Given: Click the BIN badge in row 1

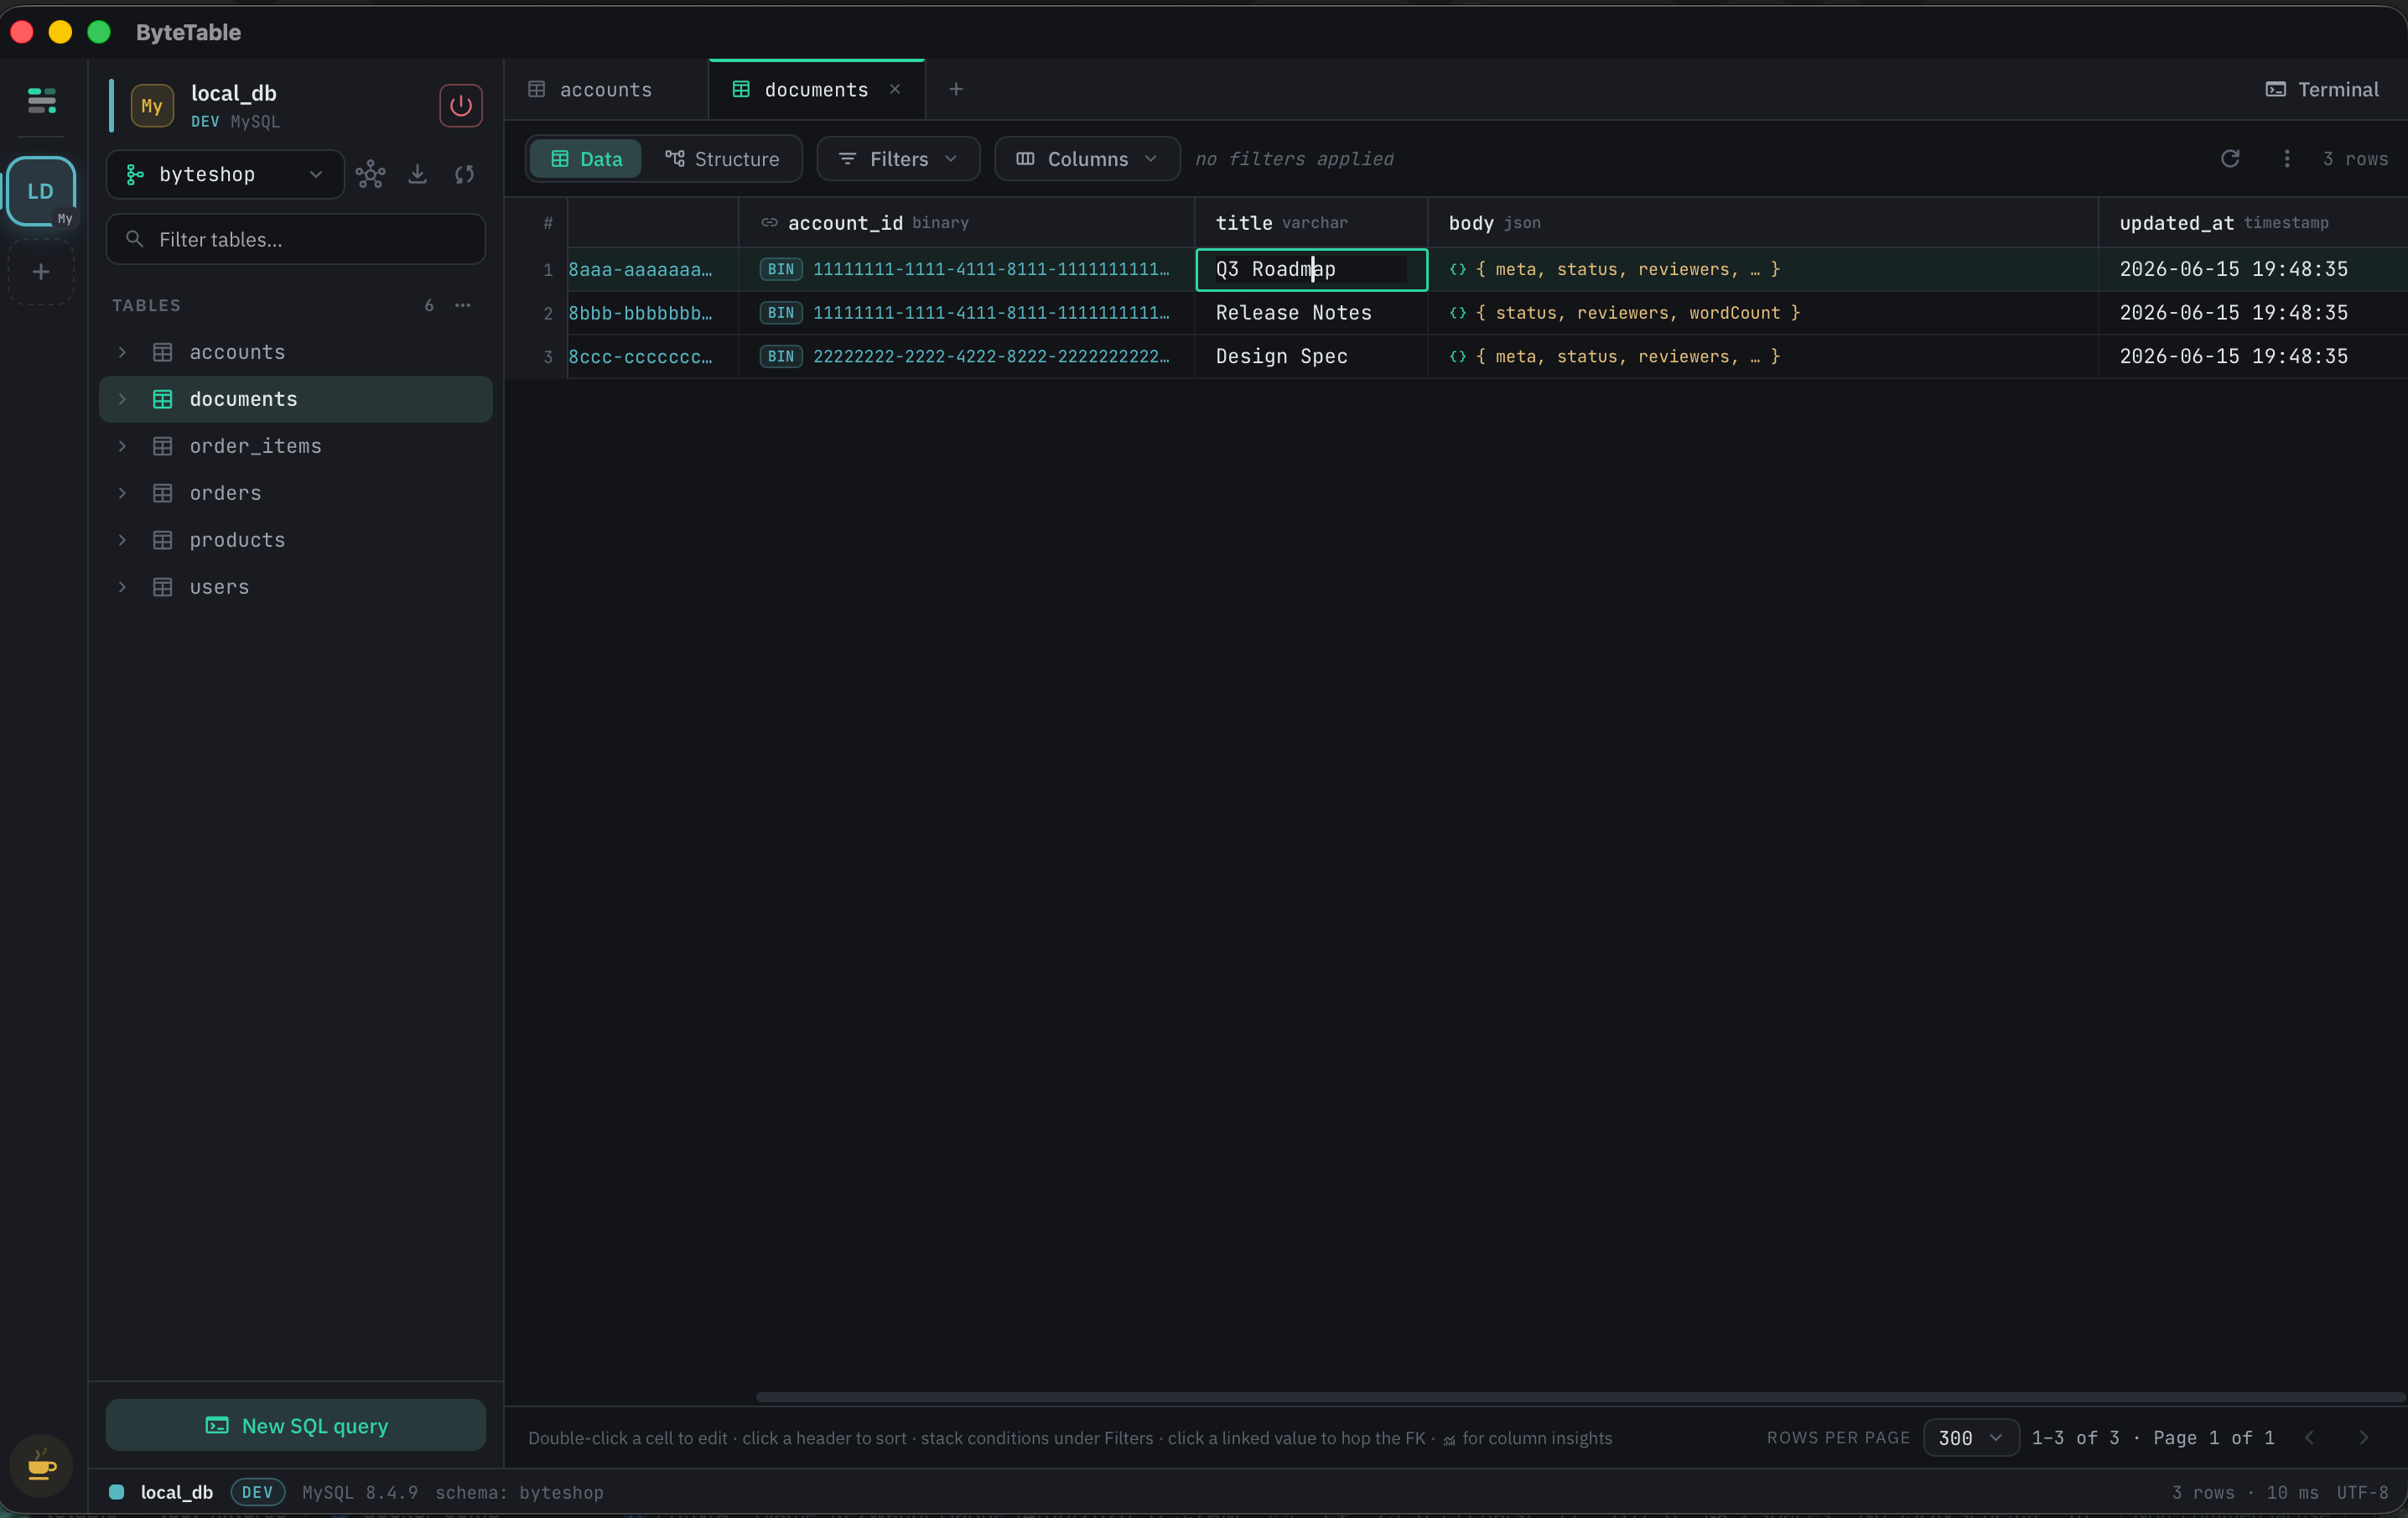Looking at the screenshot, I should [781, 269].
